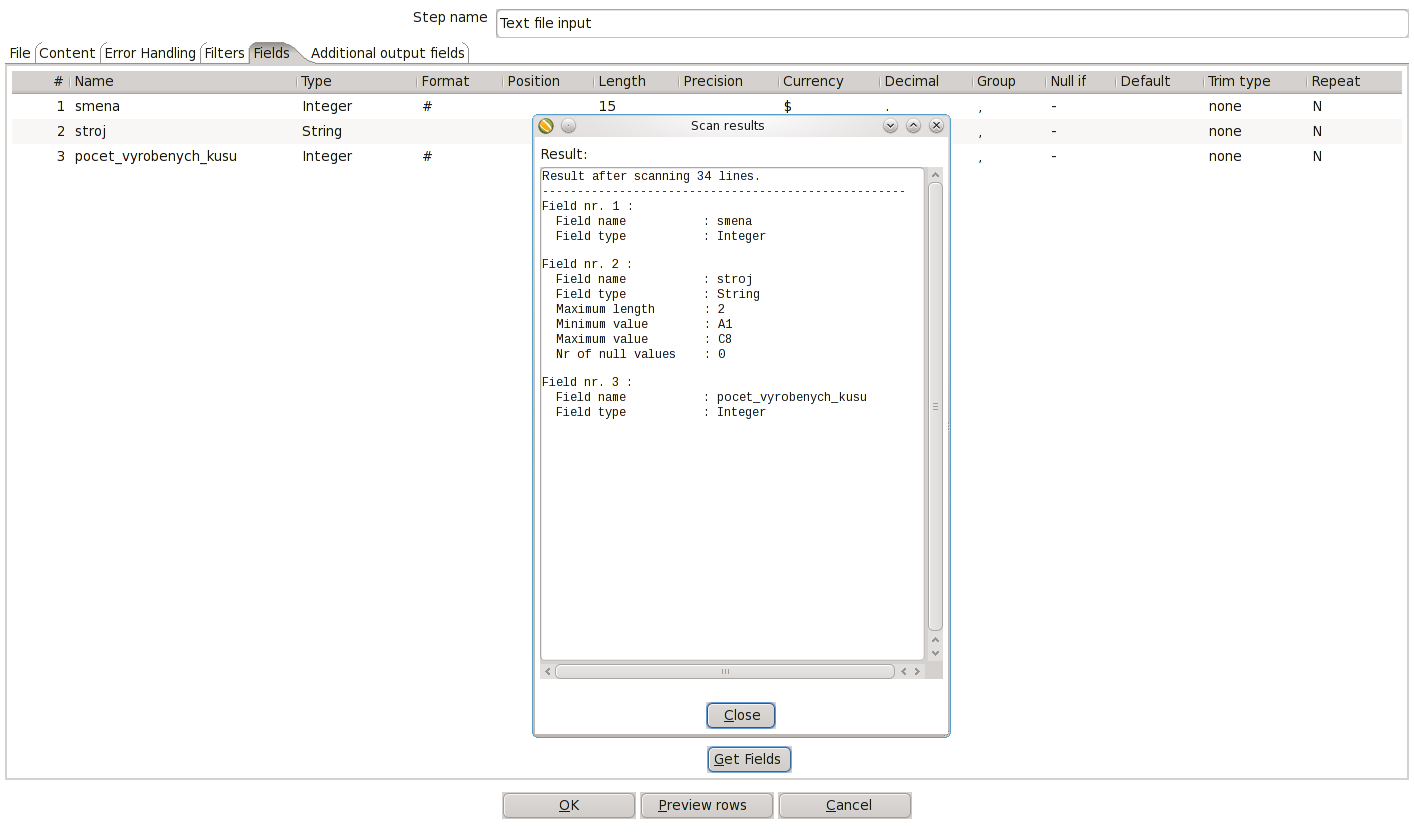Open the Error Handling tab
The width and height of the screenshot is (1414, 835).
[150, 53]
